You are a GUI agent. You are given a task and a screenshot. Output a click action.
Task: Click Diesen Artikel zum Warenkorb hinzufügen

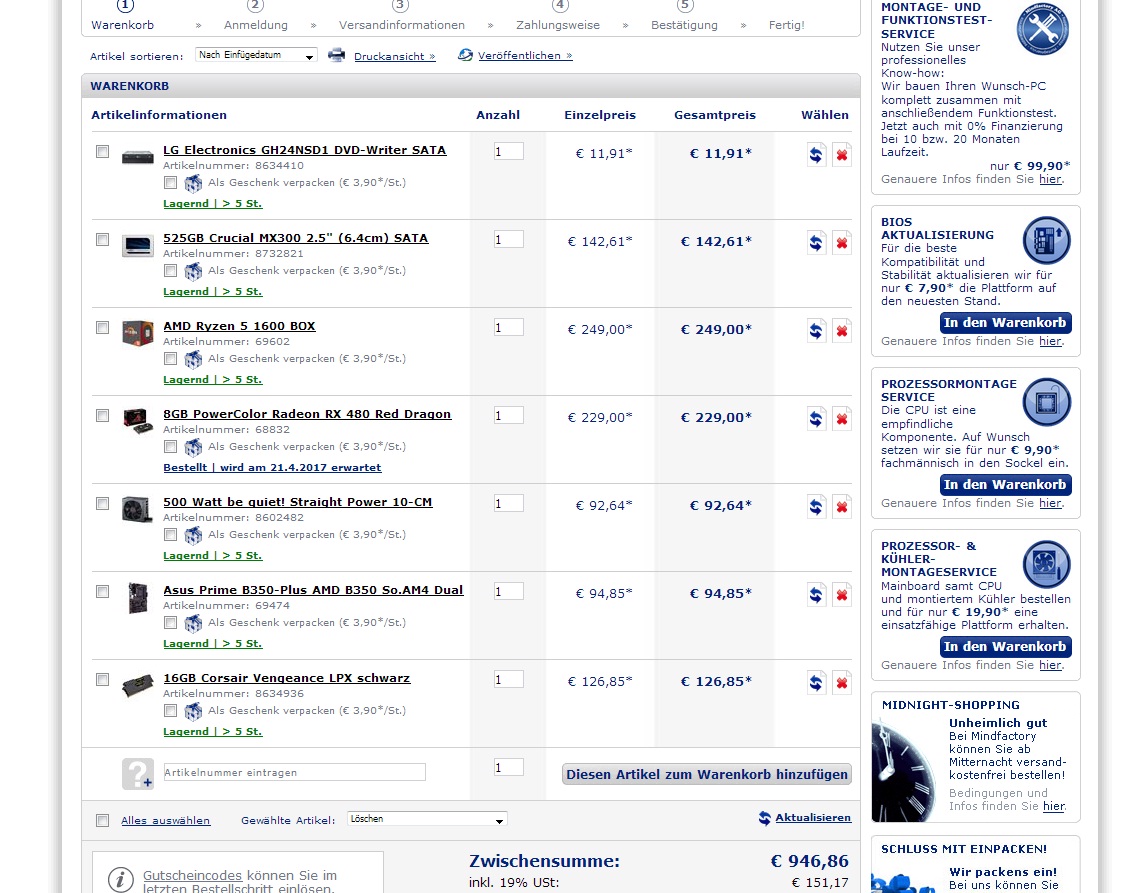pyautogui.click(x=706, y=774)
